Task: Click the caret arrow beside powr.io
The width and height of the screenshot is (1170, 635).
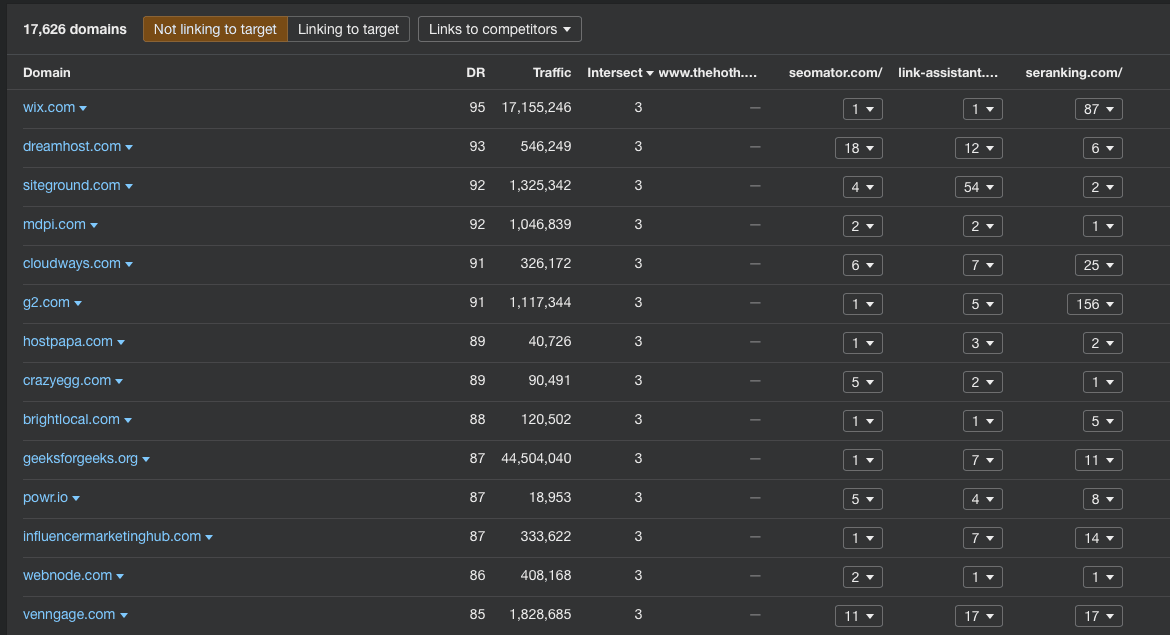Action: (76, 499)
